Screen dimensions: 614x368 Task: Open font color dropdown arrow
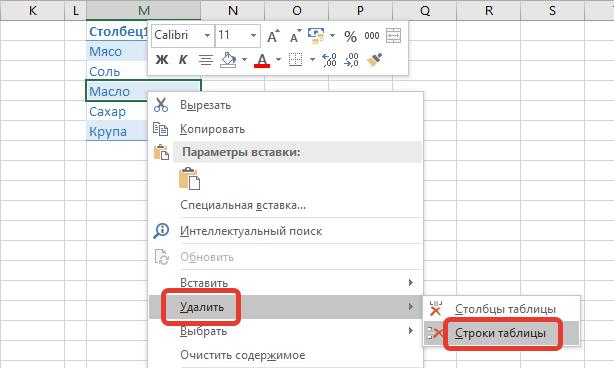(278, 60)
